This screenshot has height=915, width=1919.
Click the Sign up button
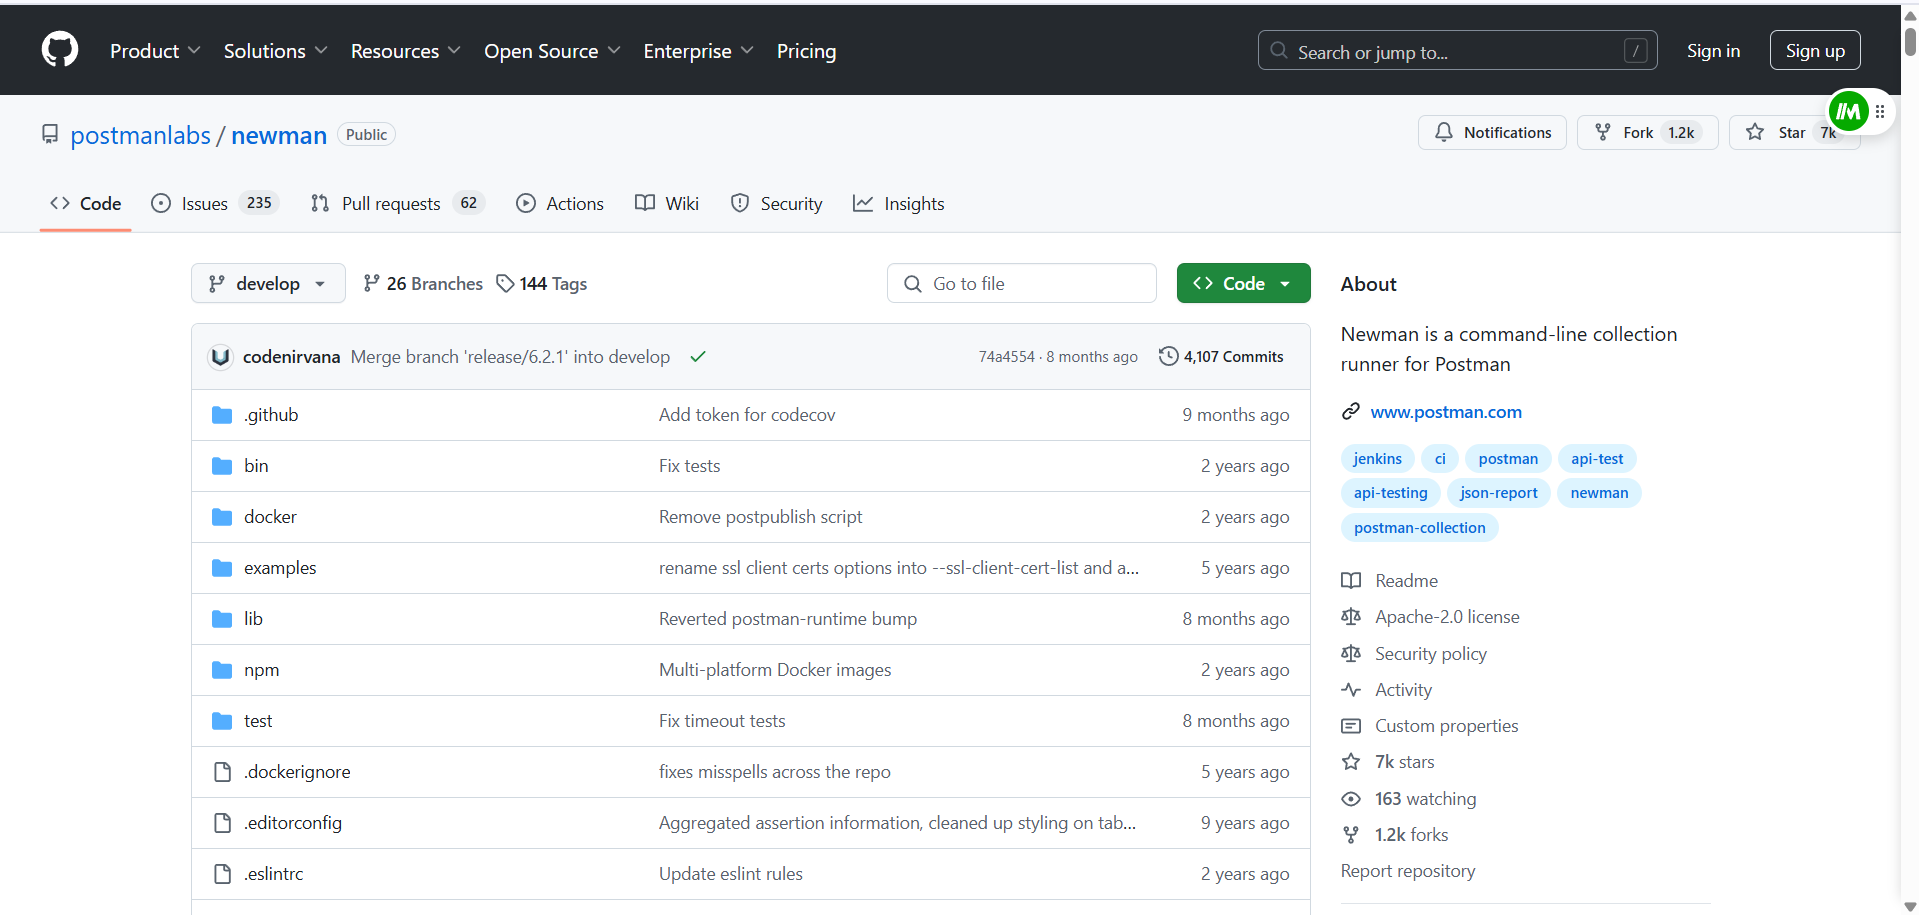tap(1815, 50)
